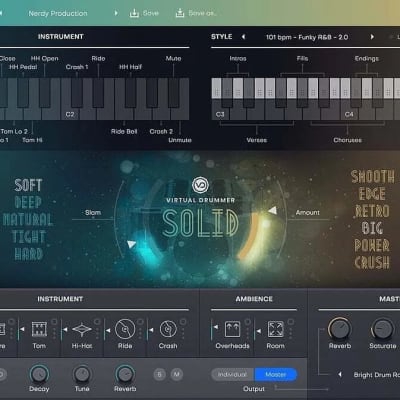This screenshot has height=400, width=400.
Task: Click the Choruses label below style keys
Action: pos(347,140)
